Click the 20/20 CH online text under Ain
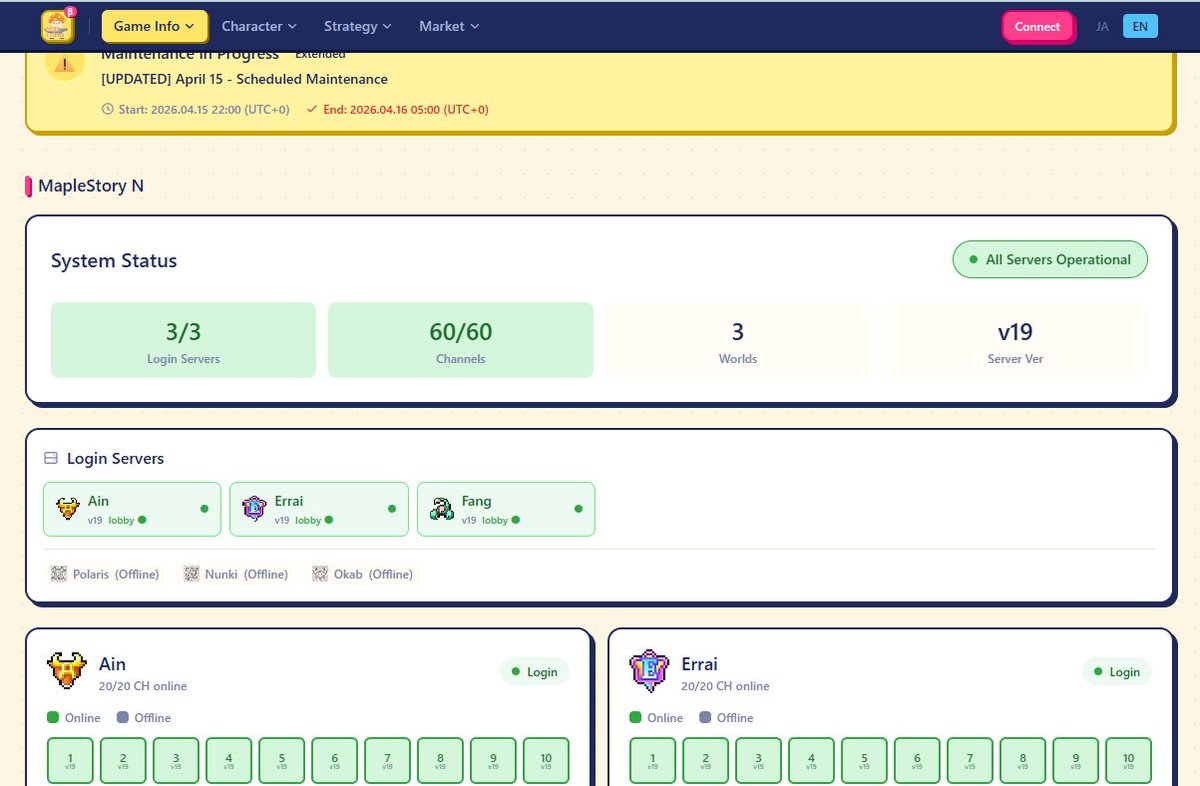This screenshot has width=1200, height=786. pyautogui.click(x=143, y=686)
